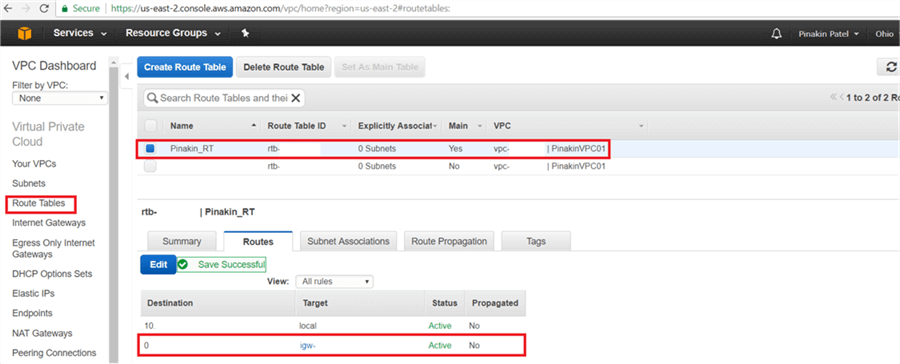Click the Edit routes button

click(158, 265)
